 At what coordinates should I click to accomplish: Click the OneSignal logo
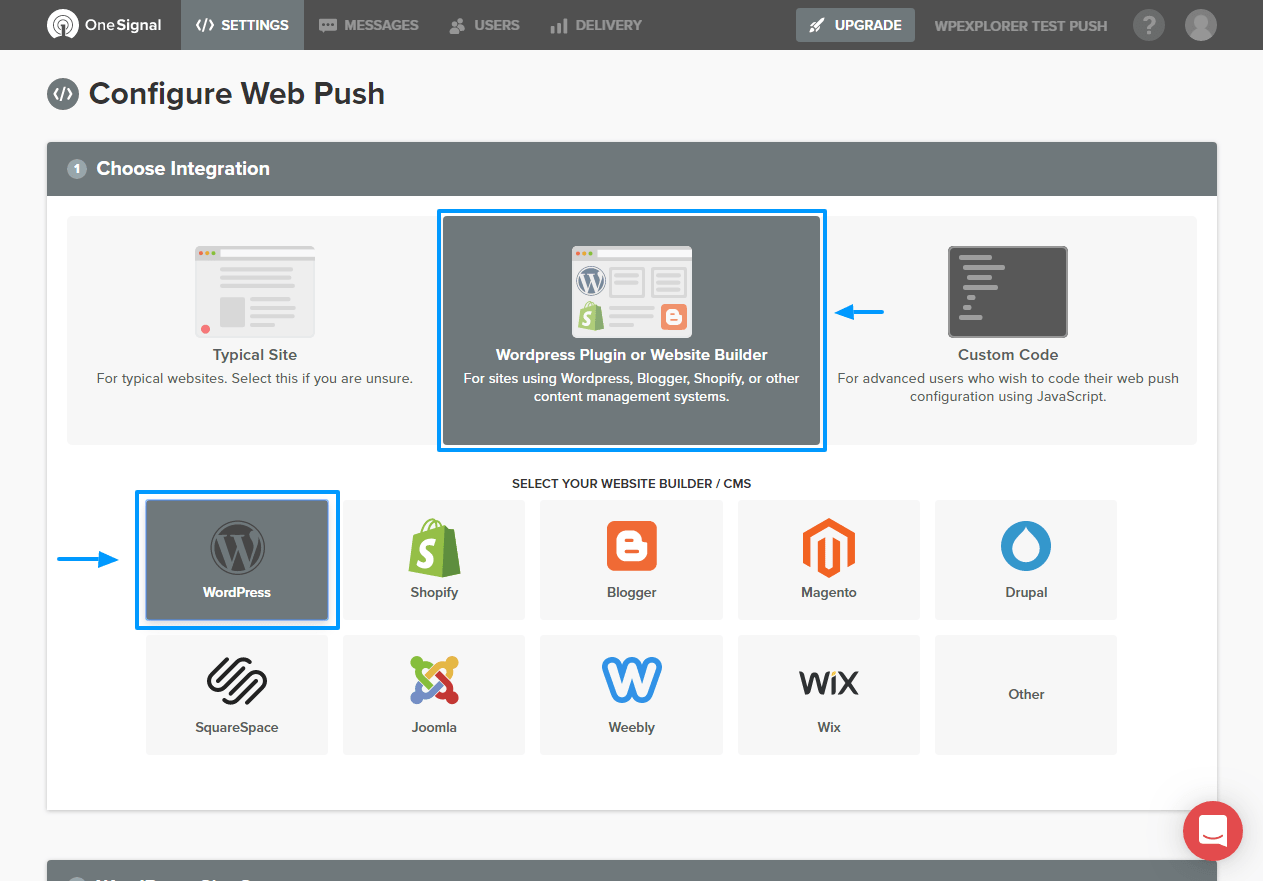tap(104, 25)
